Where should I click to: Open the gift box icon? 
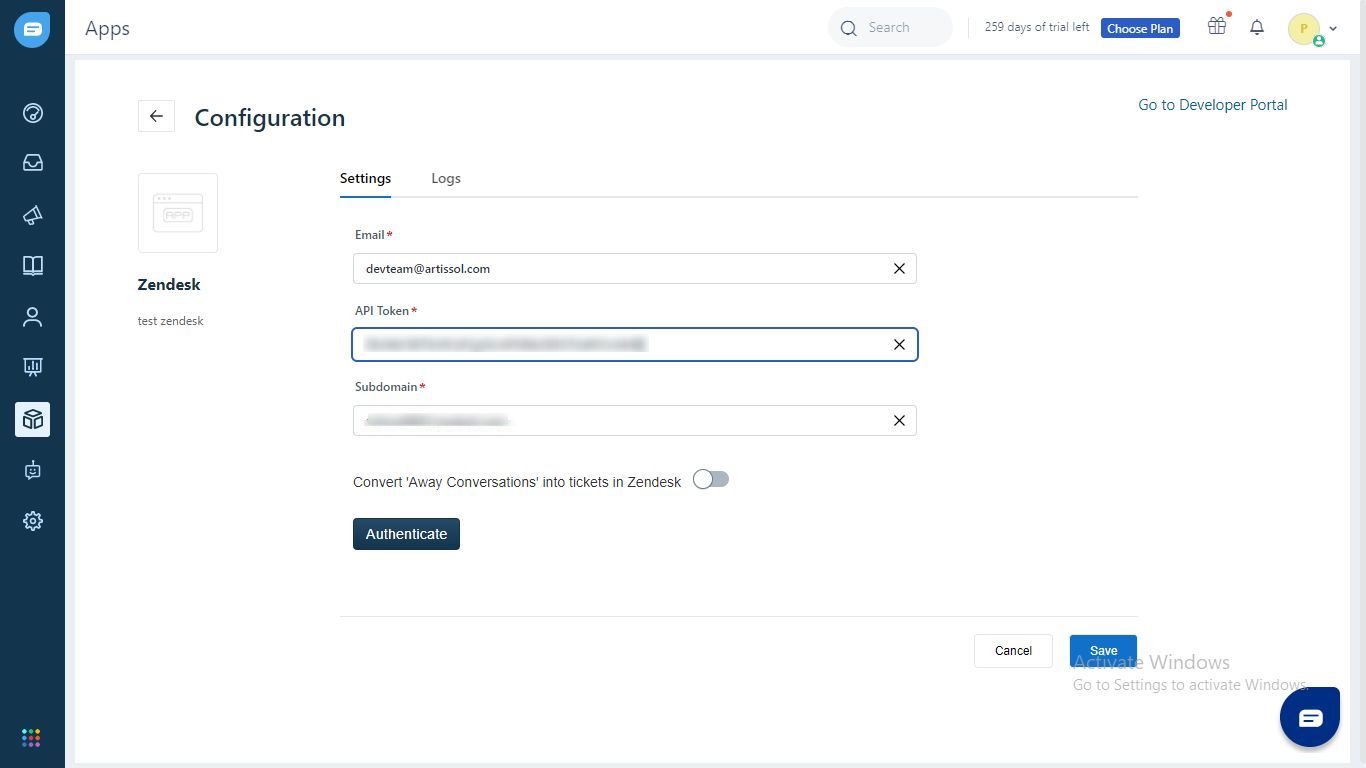point(1217,27)
